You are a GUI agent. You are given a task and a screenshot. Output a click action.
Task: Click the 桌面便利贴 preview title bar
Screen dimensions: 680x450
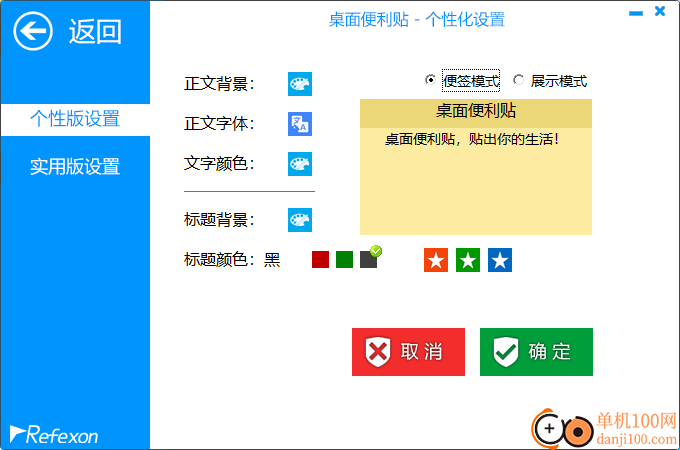click(476, 113)
